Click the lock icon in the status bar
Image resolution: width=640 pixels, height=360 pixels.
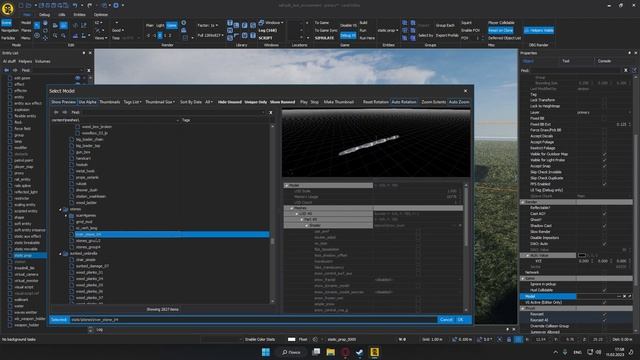(509, 339)
